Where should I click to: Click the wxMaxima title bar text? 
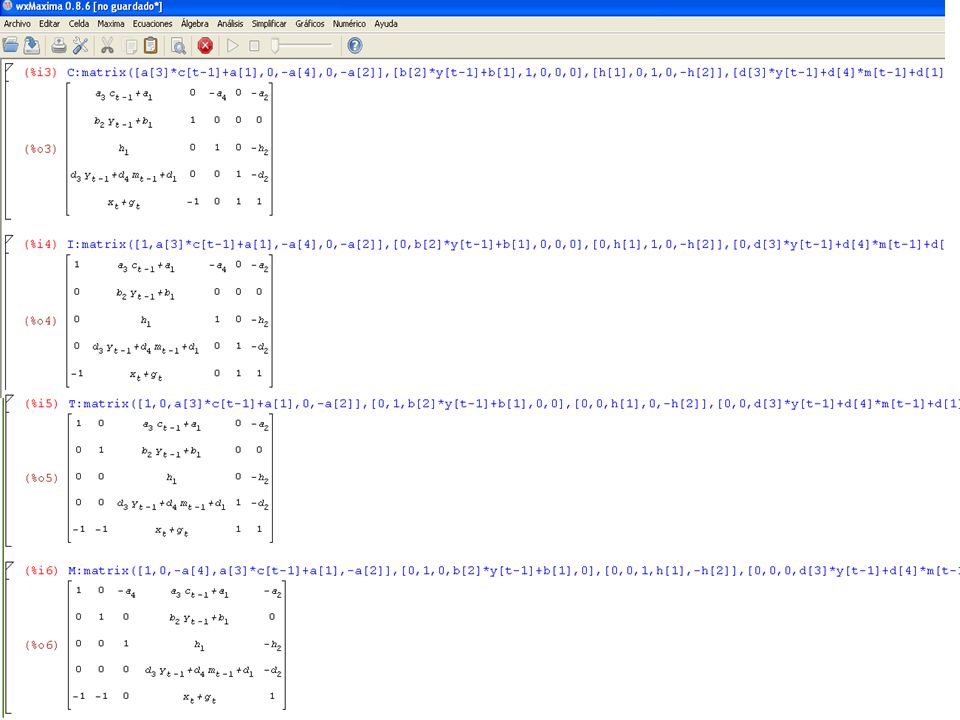pyautogui.click(x=89, y=6)
